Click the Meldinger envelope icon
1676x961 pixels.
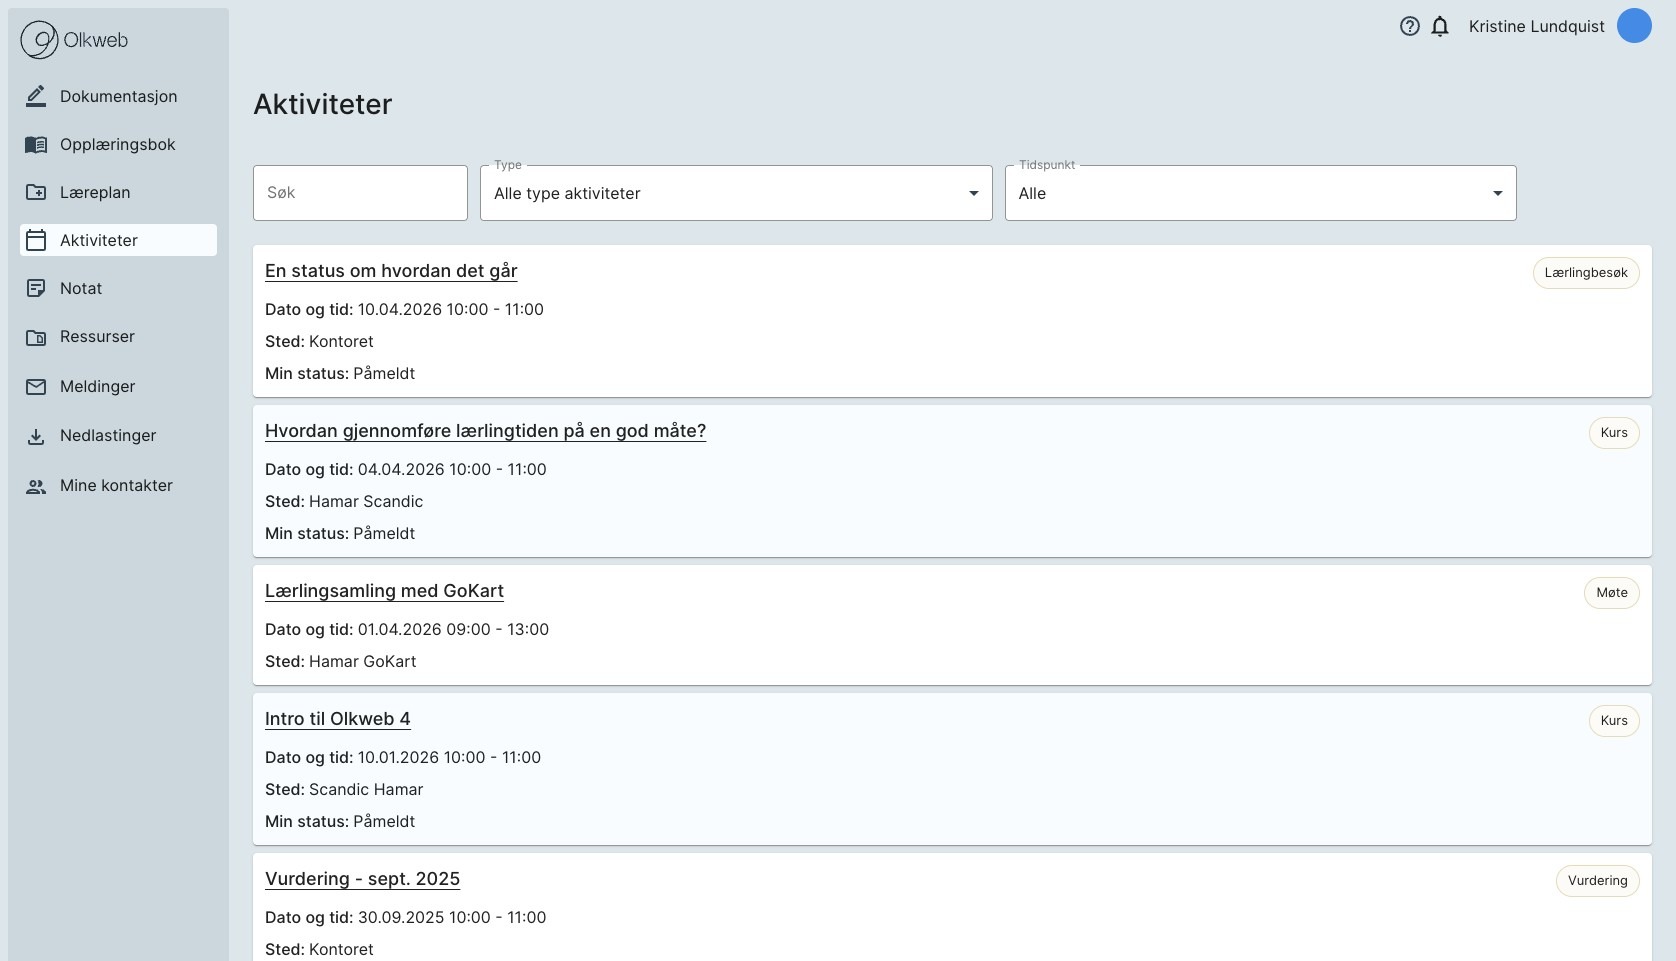[36, 387]
